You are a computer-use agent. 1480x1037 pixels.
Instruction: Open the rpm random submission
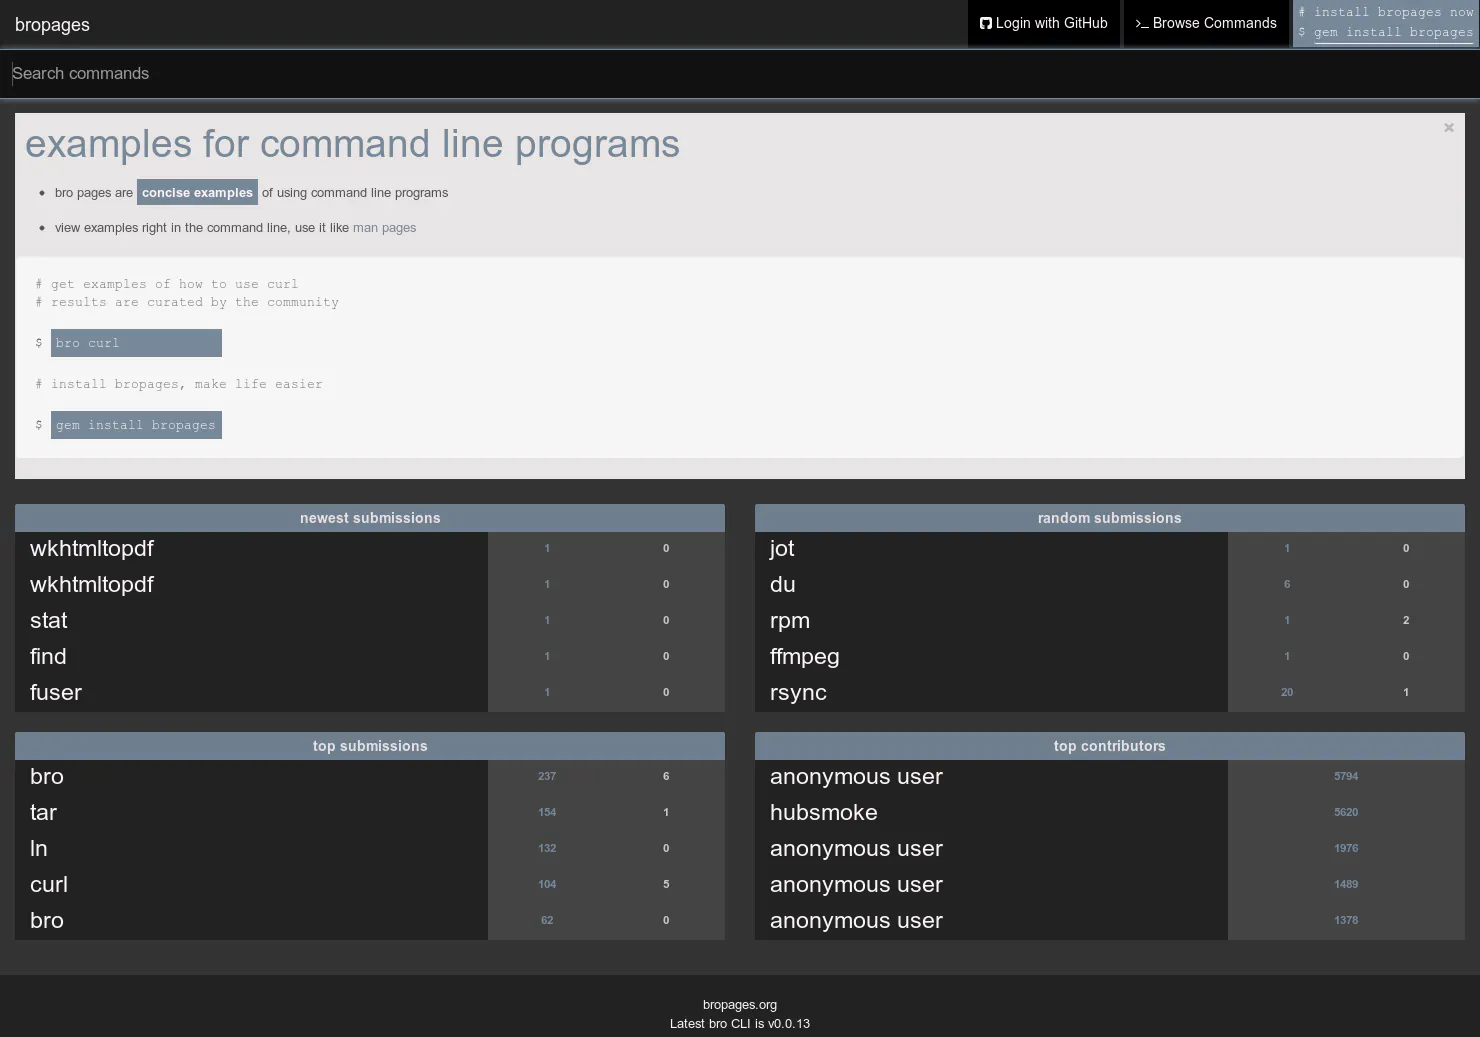[790, 620]
